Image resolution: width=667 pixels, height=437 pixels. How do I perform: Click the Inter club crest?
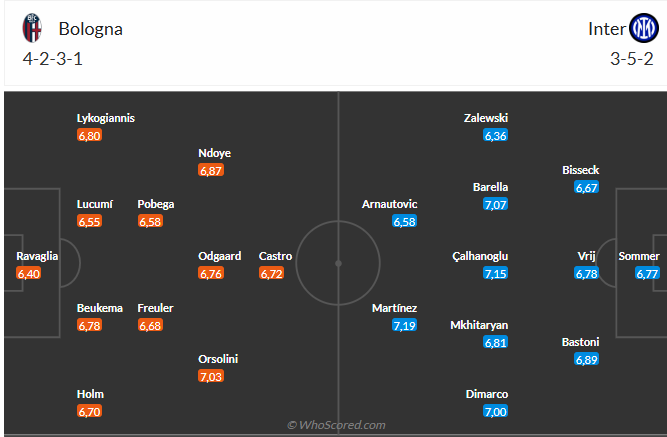point(642,28)
